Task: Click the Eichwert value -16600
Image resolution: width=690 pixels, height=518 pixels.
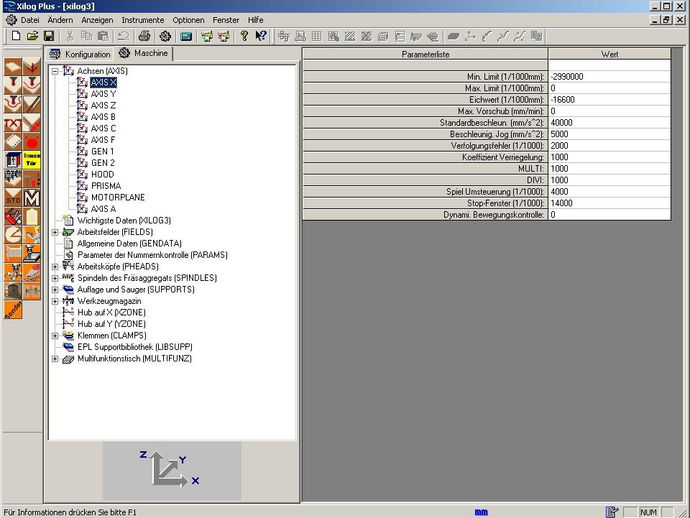Action: [x=609, y=99]
